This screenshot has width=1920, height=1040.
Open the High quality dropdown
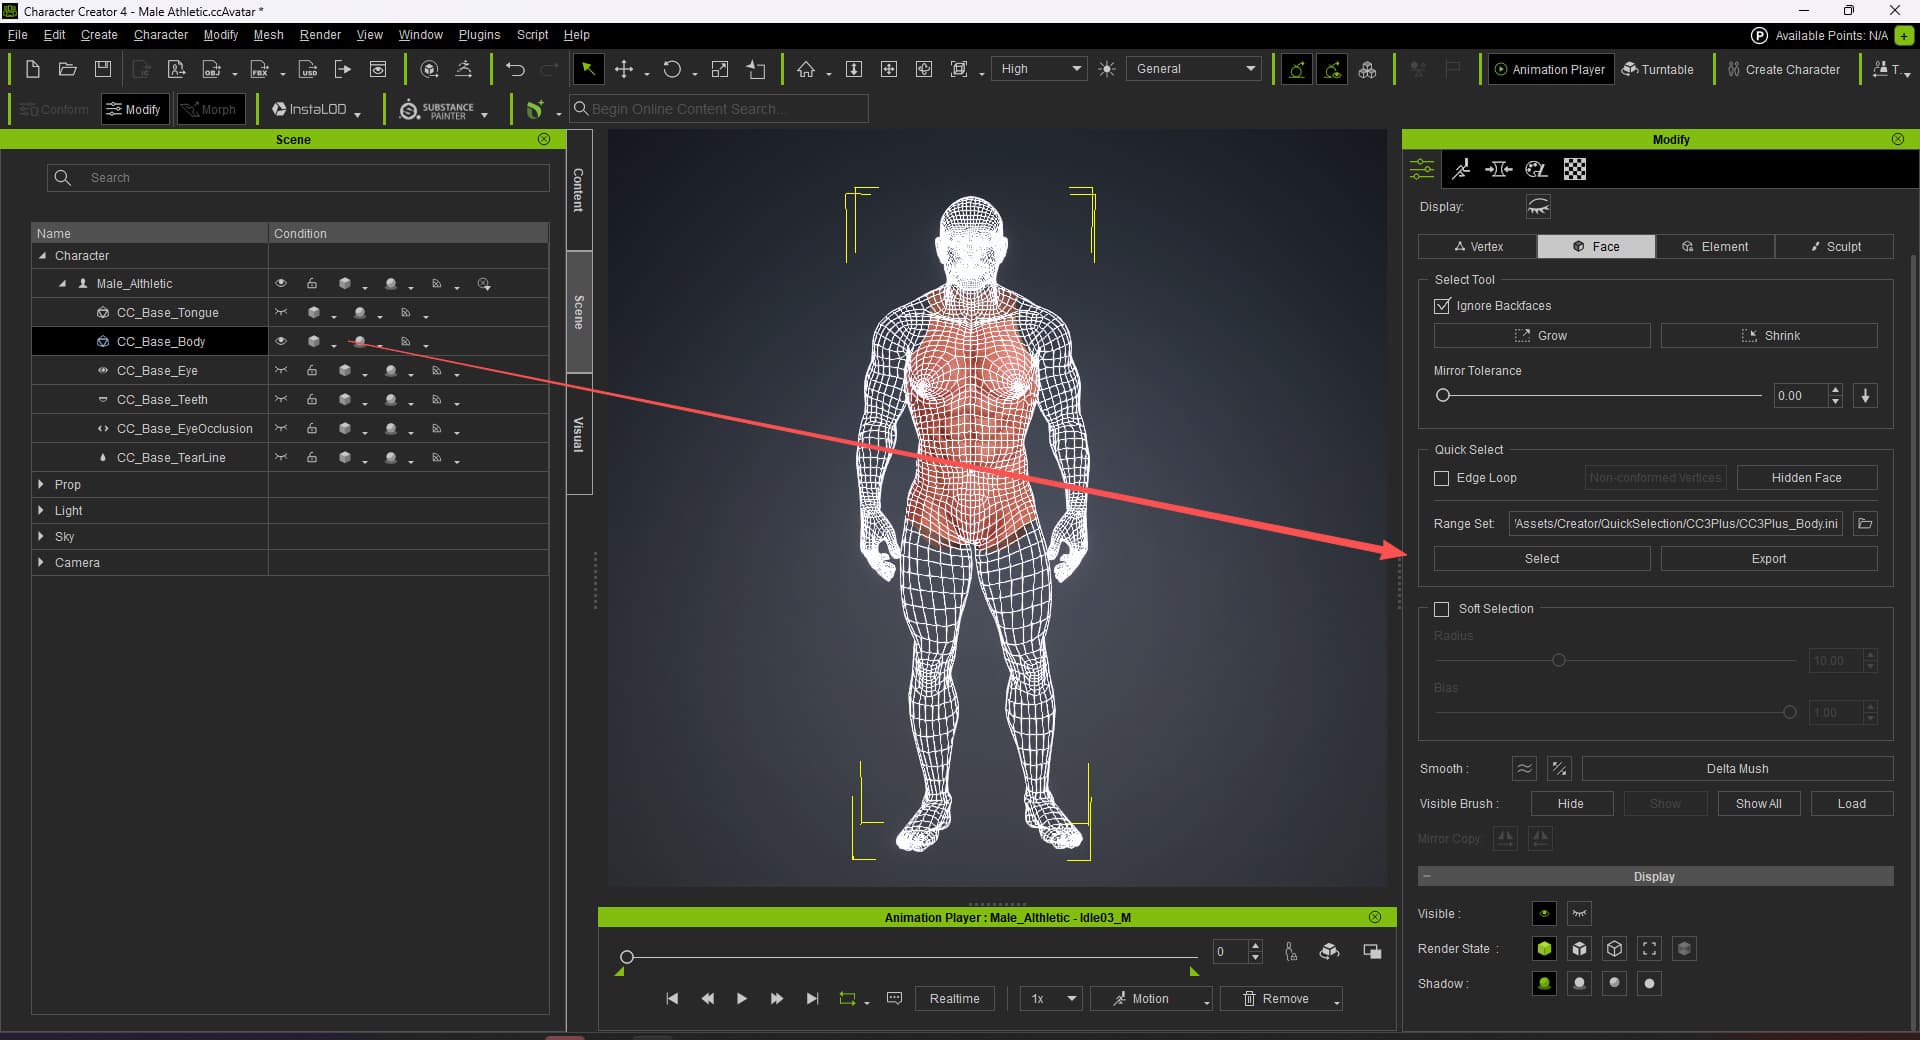pyautogui.click(x=1040, y=69)
